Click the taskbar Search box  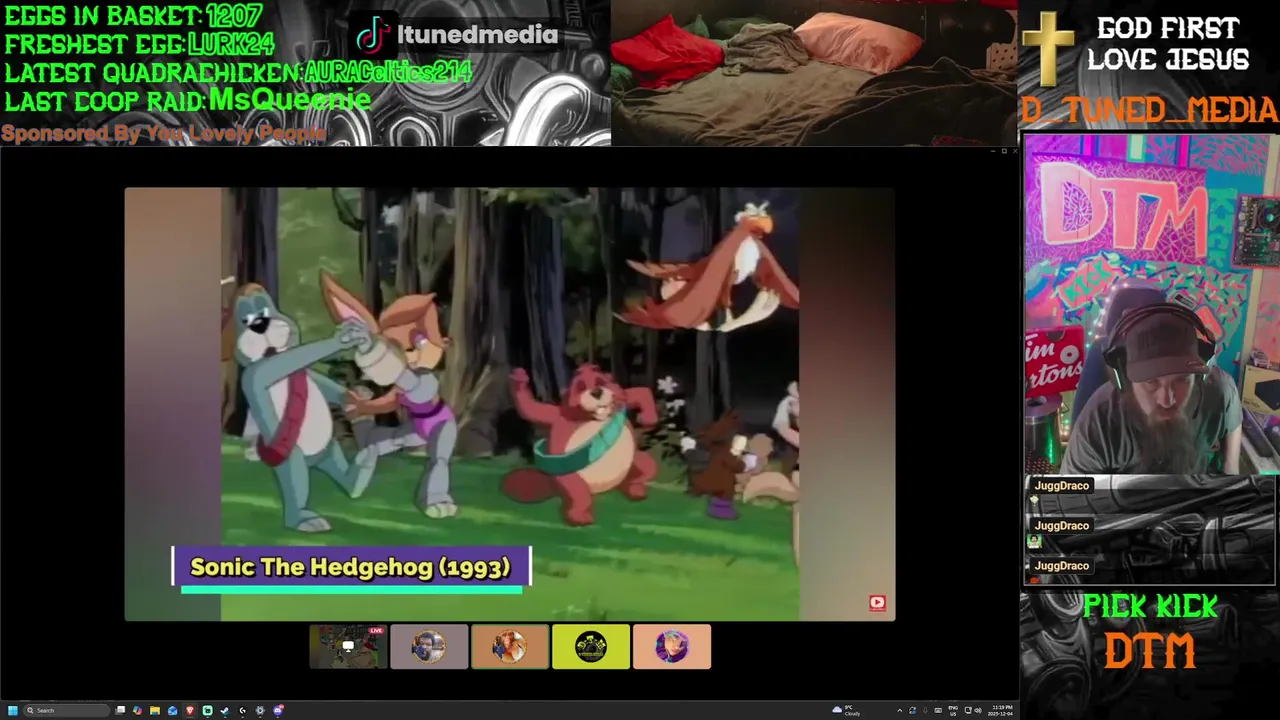(66, 710)
